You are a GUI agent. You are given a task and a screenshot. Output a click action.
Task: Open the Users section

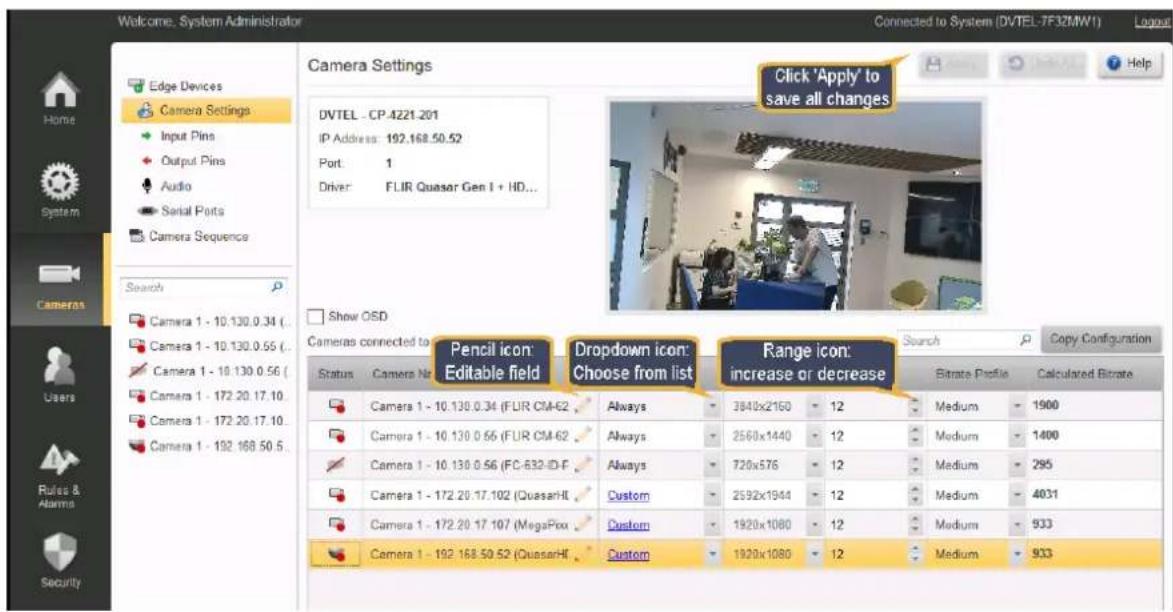click(x=59, y=375)
